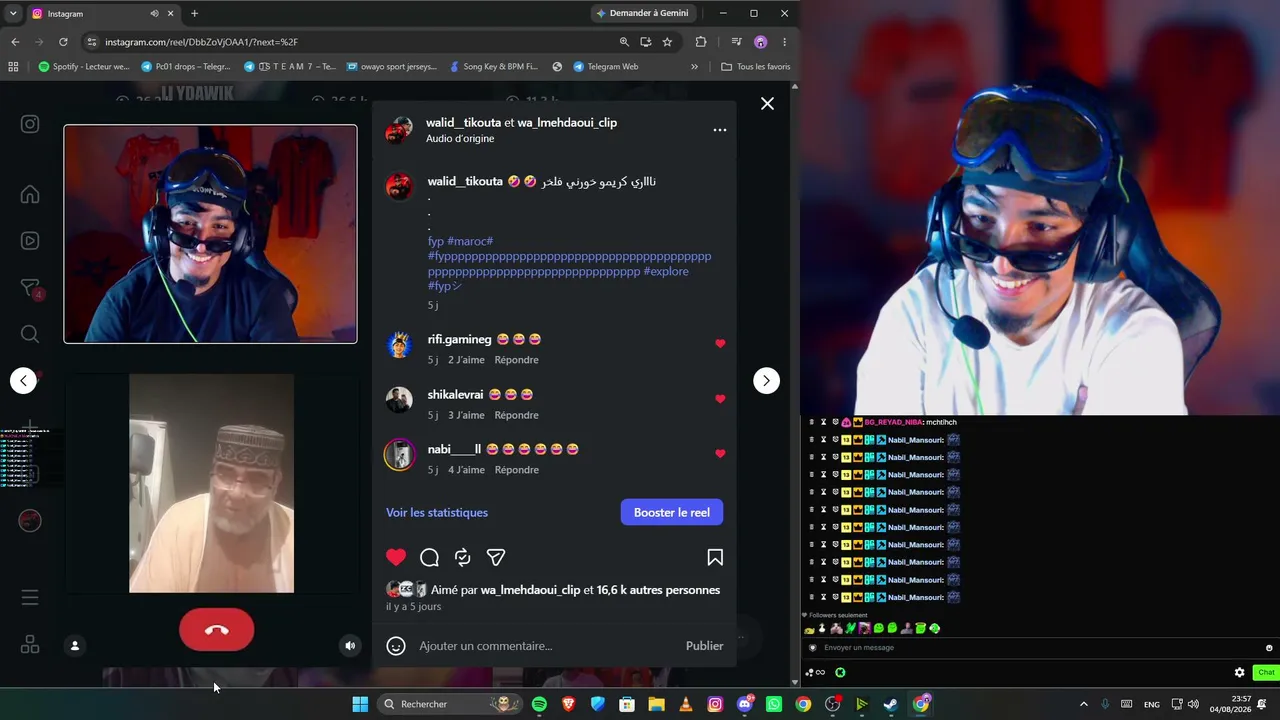Open Reels section in Instagram sidebar
The width and height of the screenshot is (1280, 720).
(30, 241)
